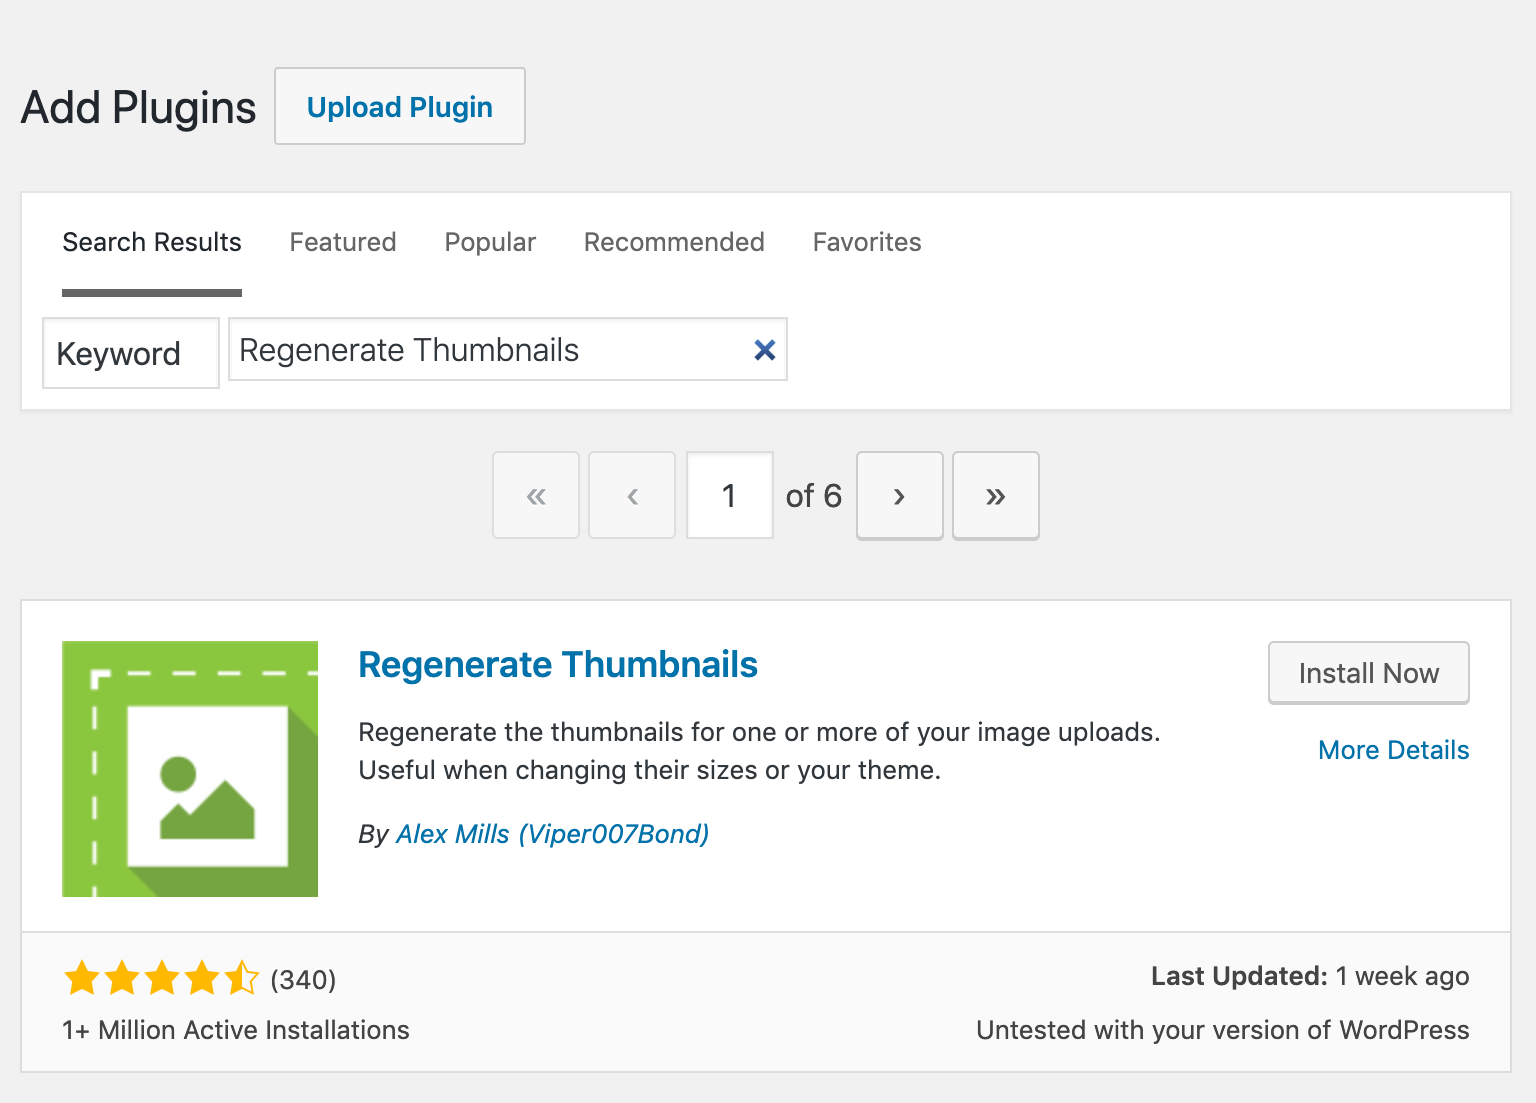Screen dimensions: 1536x1103
Task: Jump to the last results page
Action: point(995,496)
